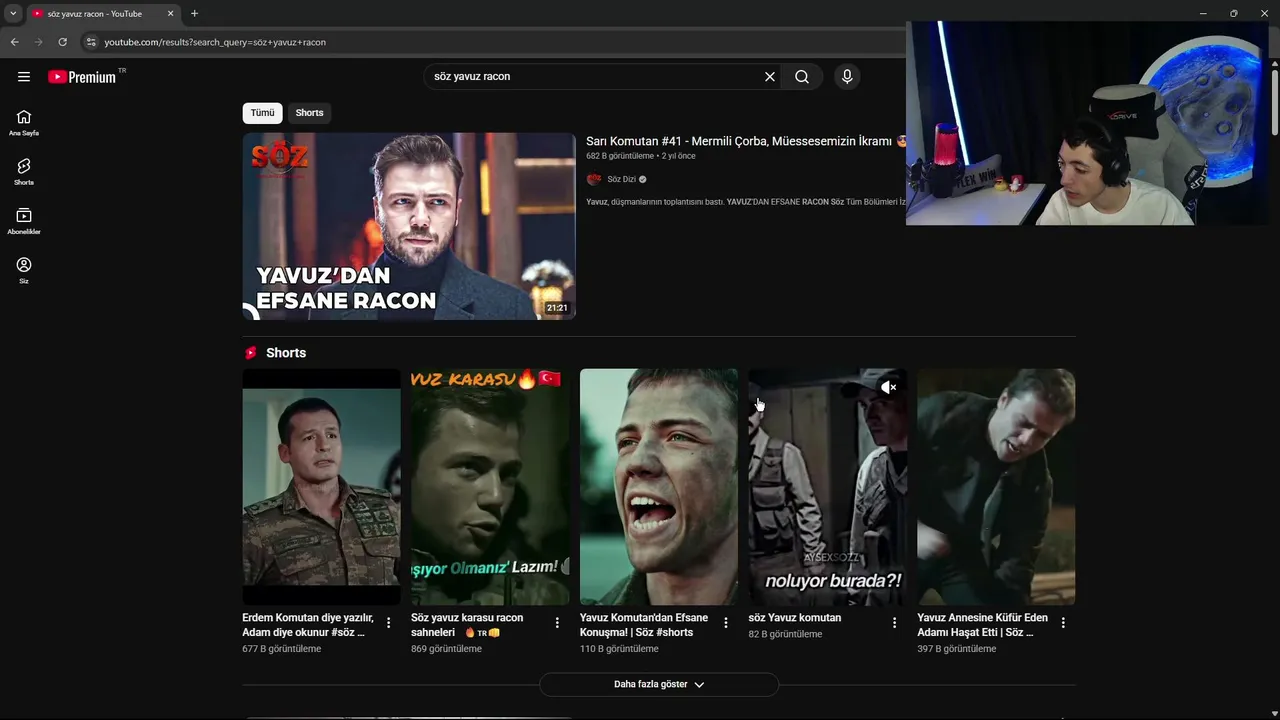Viewport: 1280px width, 720px height.
Task: Open Yavuz Annesine Küfür Eden Adamı title
Action: (983, 625)
